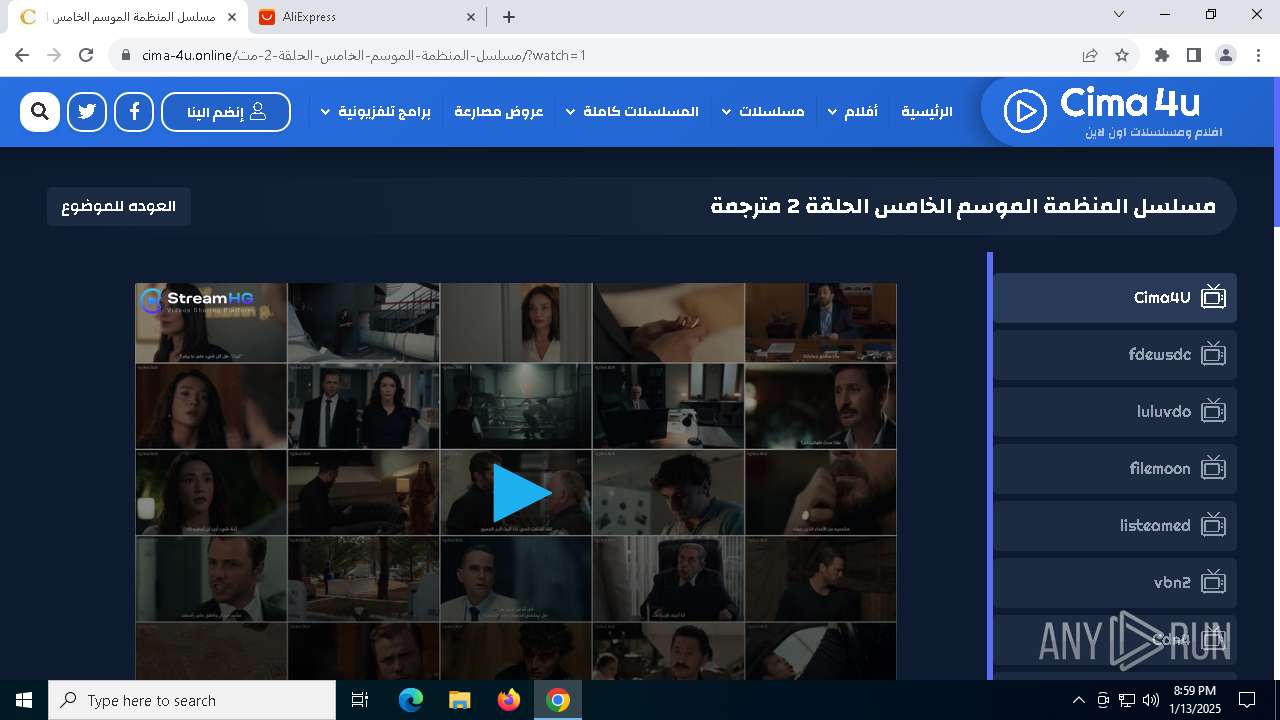This screenshot has height=720, width=1280.
Task: Reload the current page
Action: pyautogui.click(x=87, y=55)
